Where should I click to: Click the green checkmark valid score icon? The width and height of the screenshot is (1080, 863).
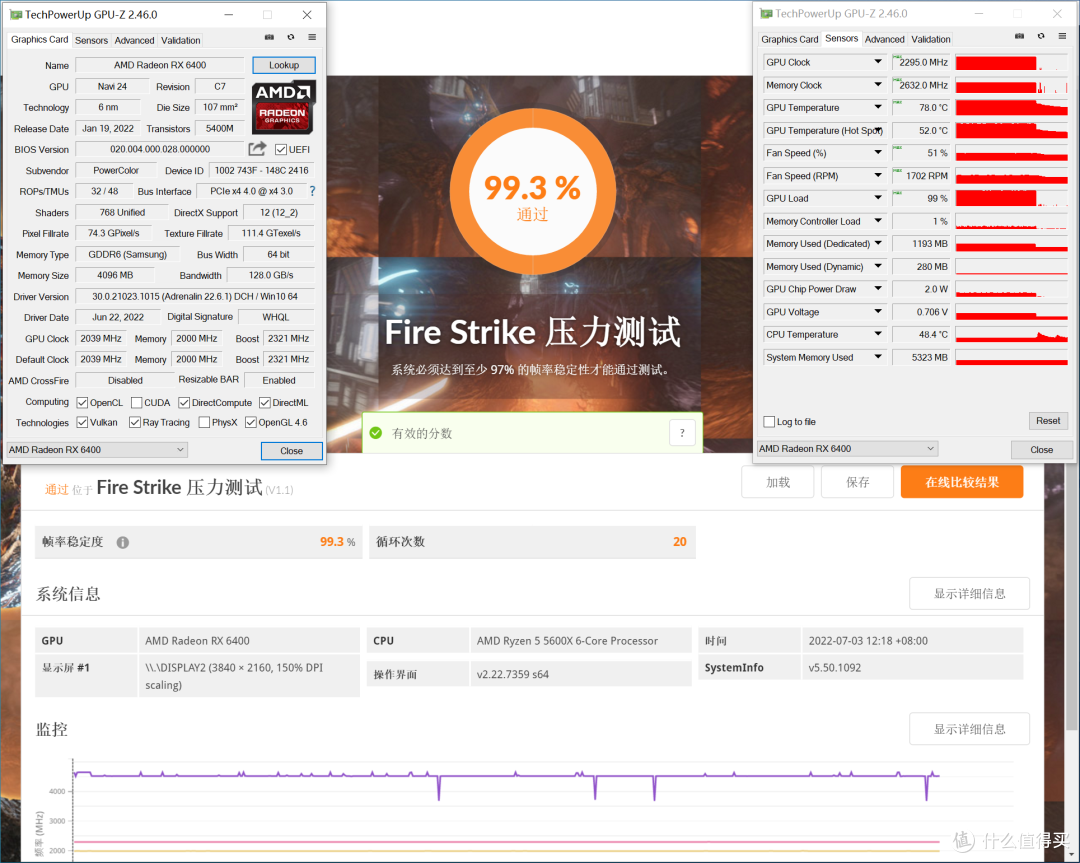point(375,433)
